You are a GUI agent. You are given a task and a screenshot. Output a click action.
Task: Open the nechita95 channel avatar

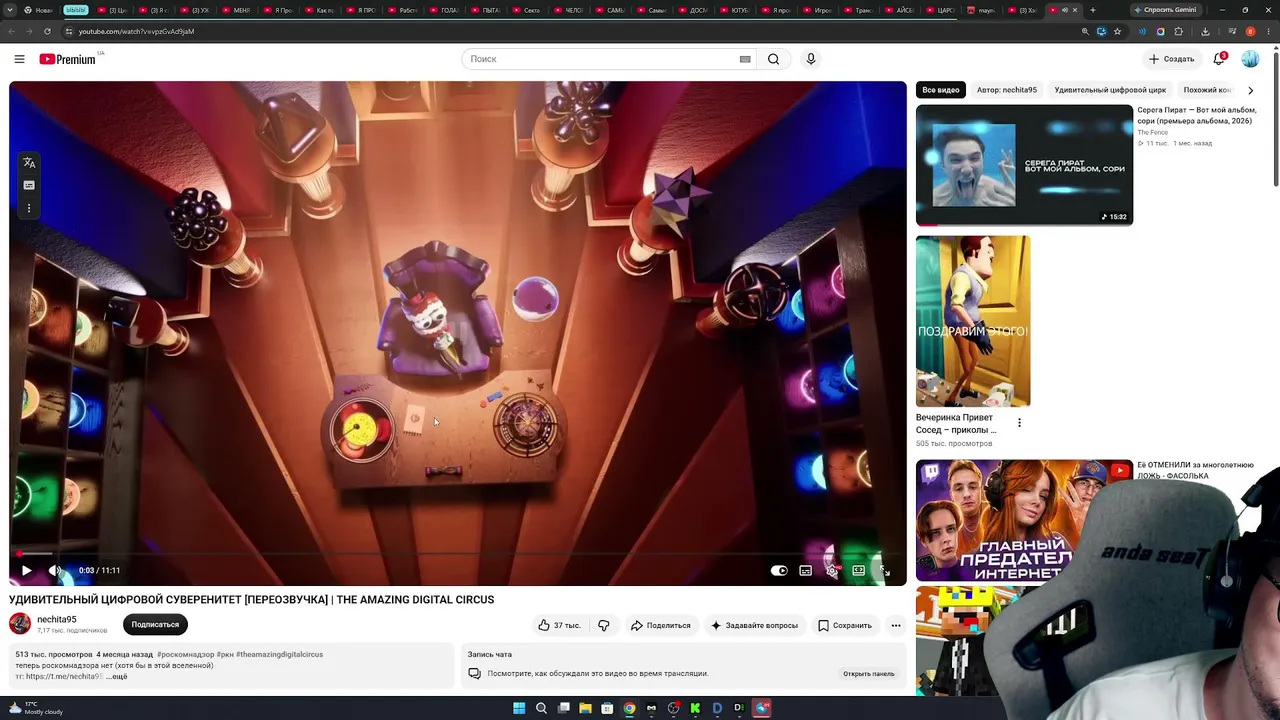tap(20, 624)
